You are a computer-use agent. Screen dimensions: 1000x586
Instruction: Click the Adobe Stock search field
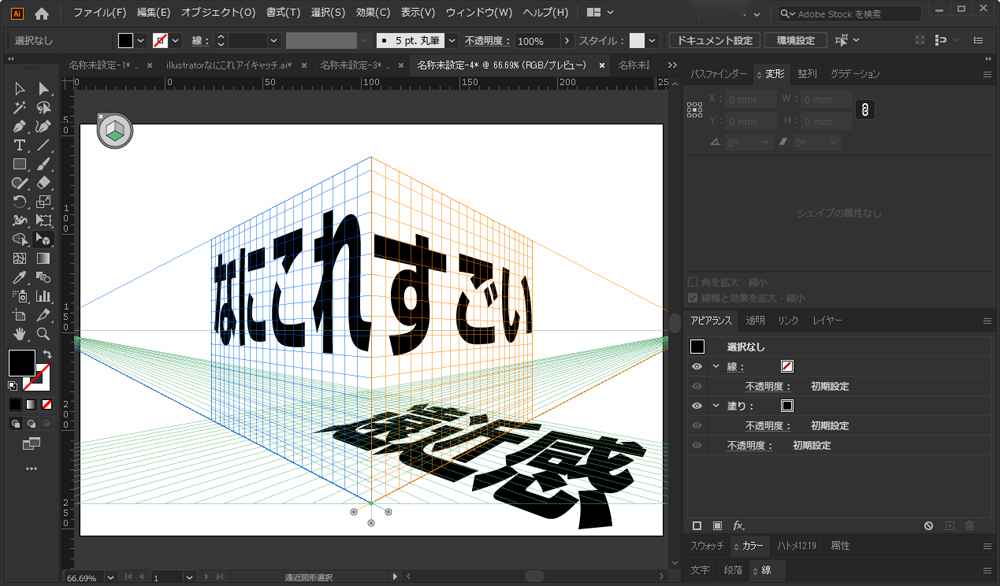(x=850, y=14)
